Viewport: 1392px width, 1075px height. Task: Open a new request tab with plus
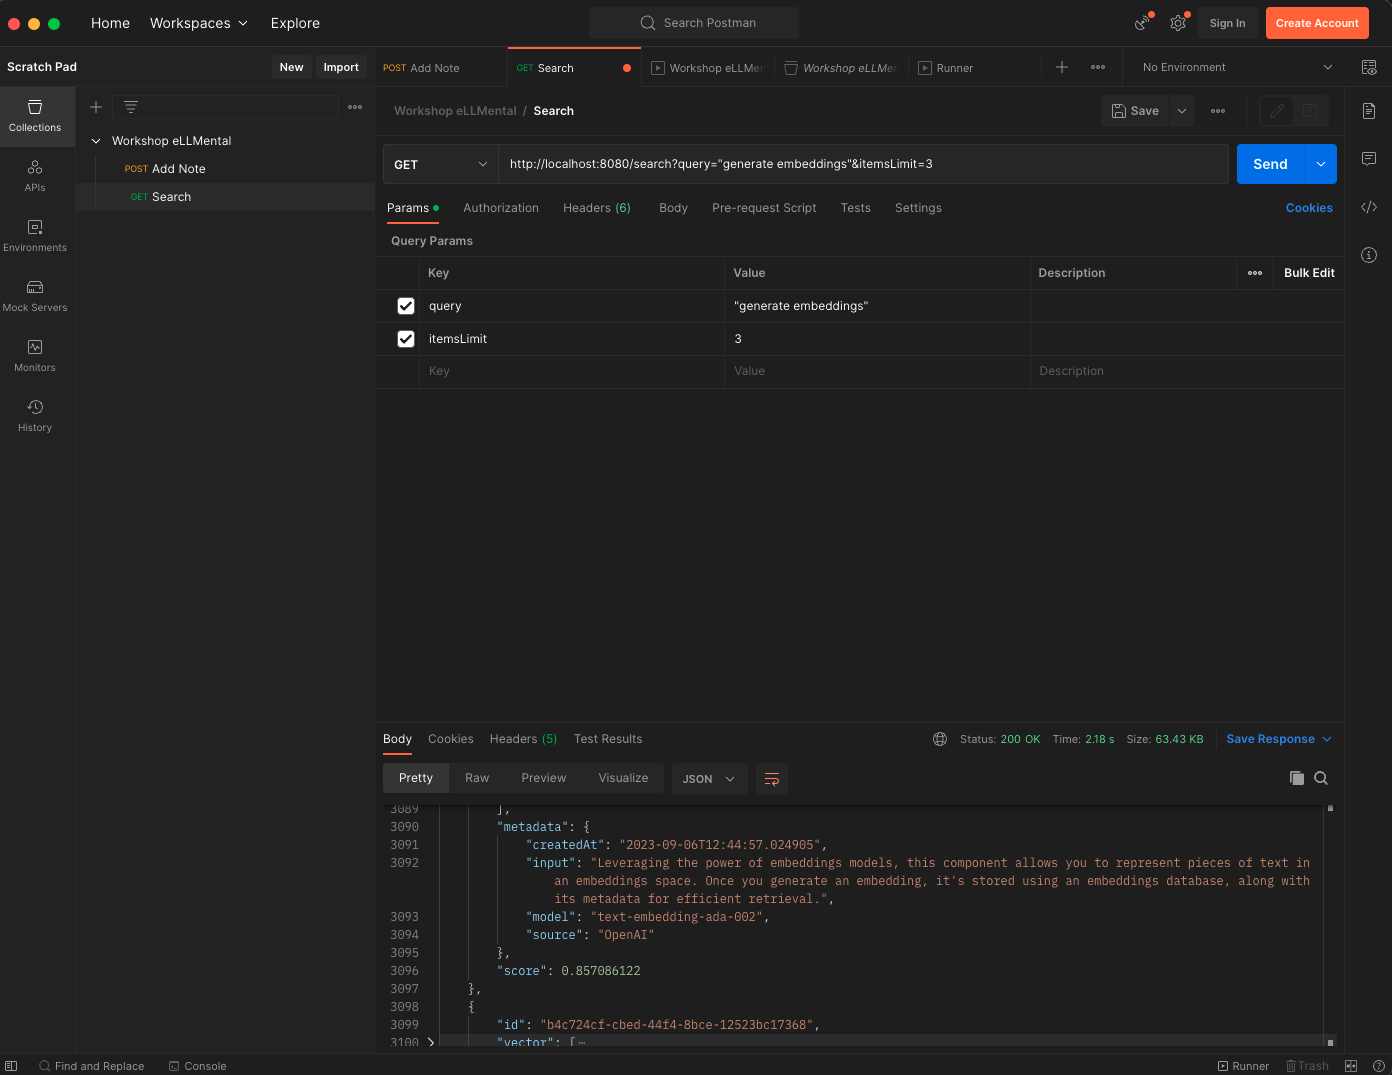1062,67
